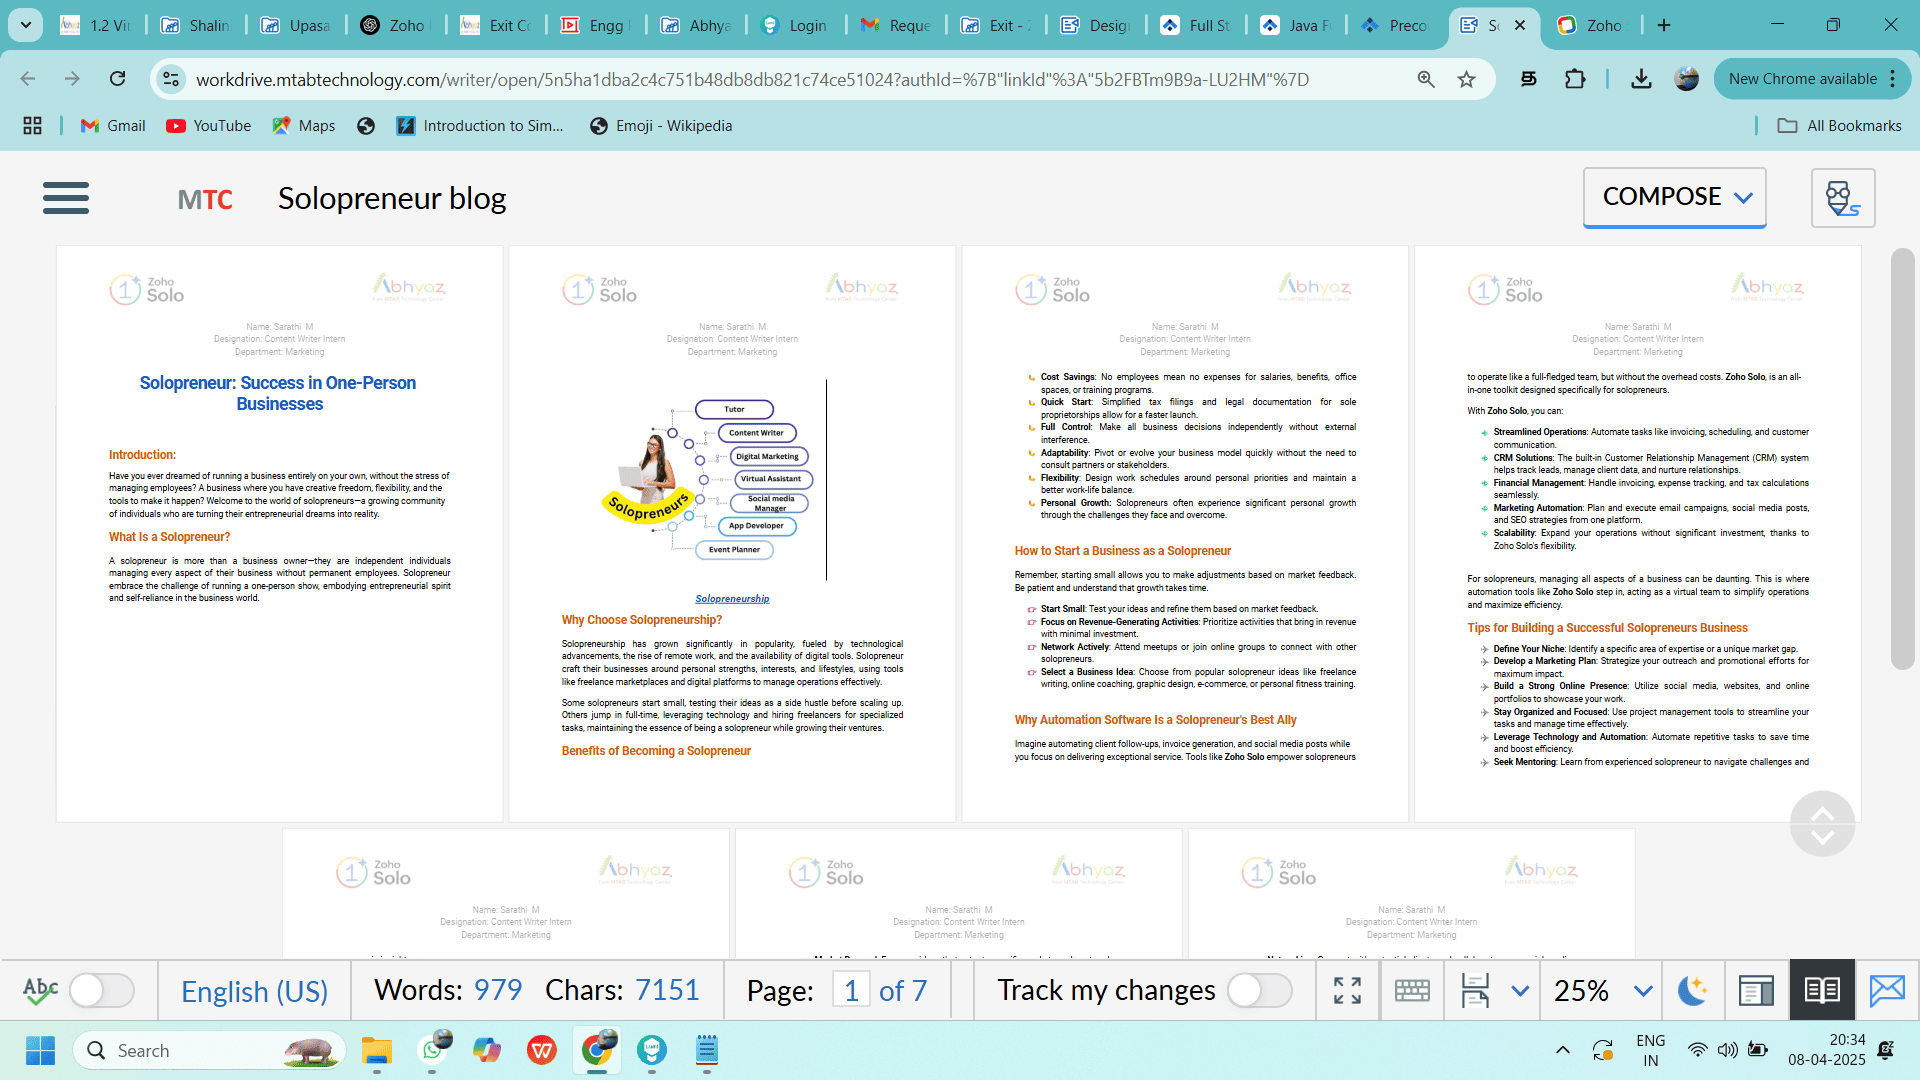Image resolution: width=1920 pixels, height=1080 pixels.
Task: Switch to web layout view icon
Action: pos(1756,991)
